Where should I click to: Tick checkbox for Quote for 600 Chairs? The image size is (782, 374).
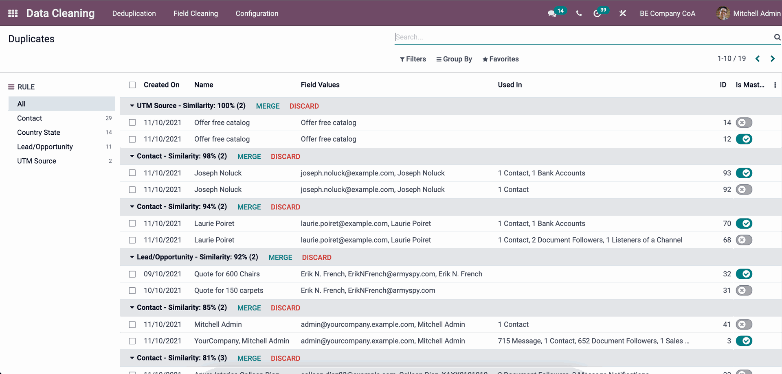click(132, 274)
